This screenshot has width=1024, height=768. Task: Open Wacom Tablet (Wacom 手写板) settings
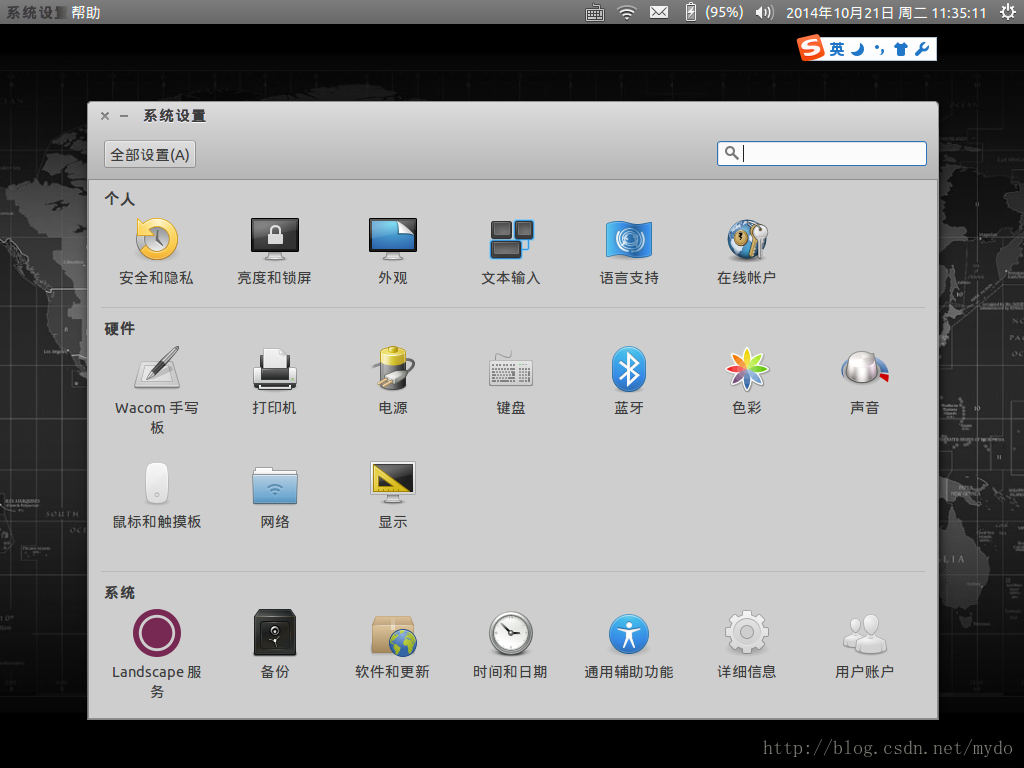click(157, 391)
